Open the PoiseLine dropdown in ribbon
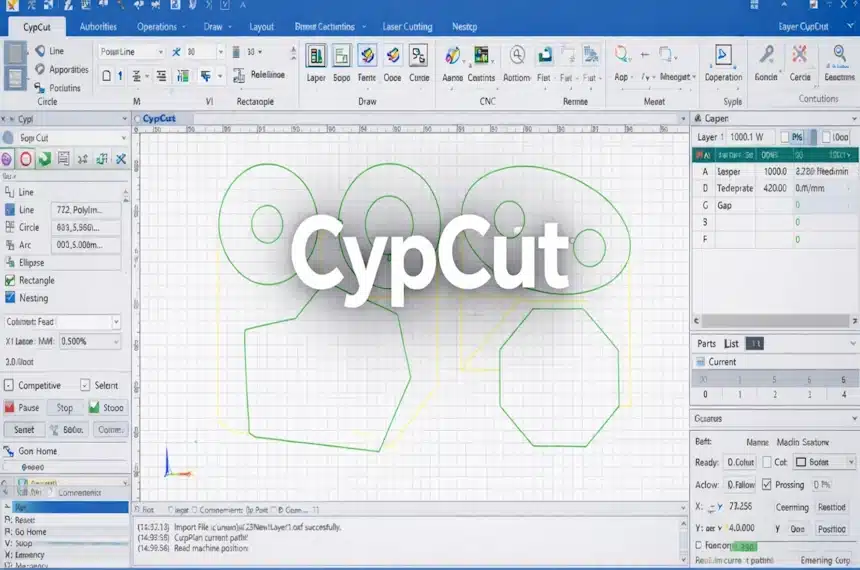Screen dimensions: 860x570 point(160,52)
